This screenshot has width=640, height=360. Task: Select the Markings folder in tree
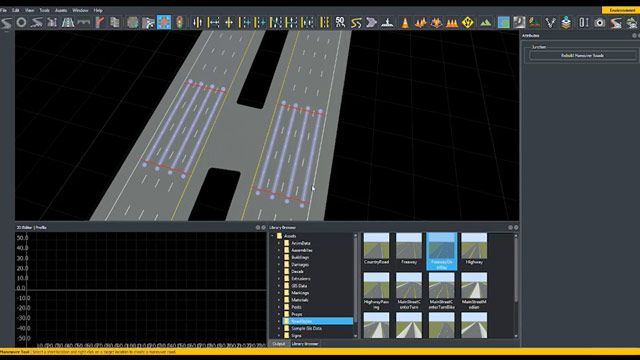(x=300, y=293)
